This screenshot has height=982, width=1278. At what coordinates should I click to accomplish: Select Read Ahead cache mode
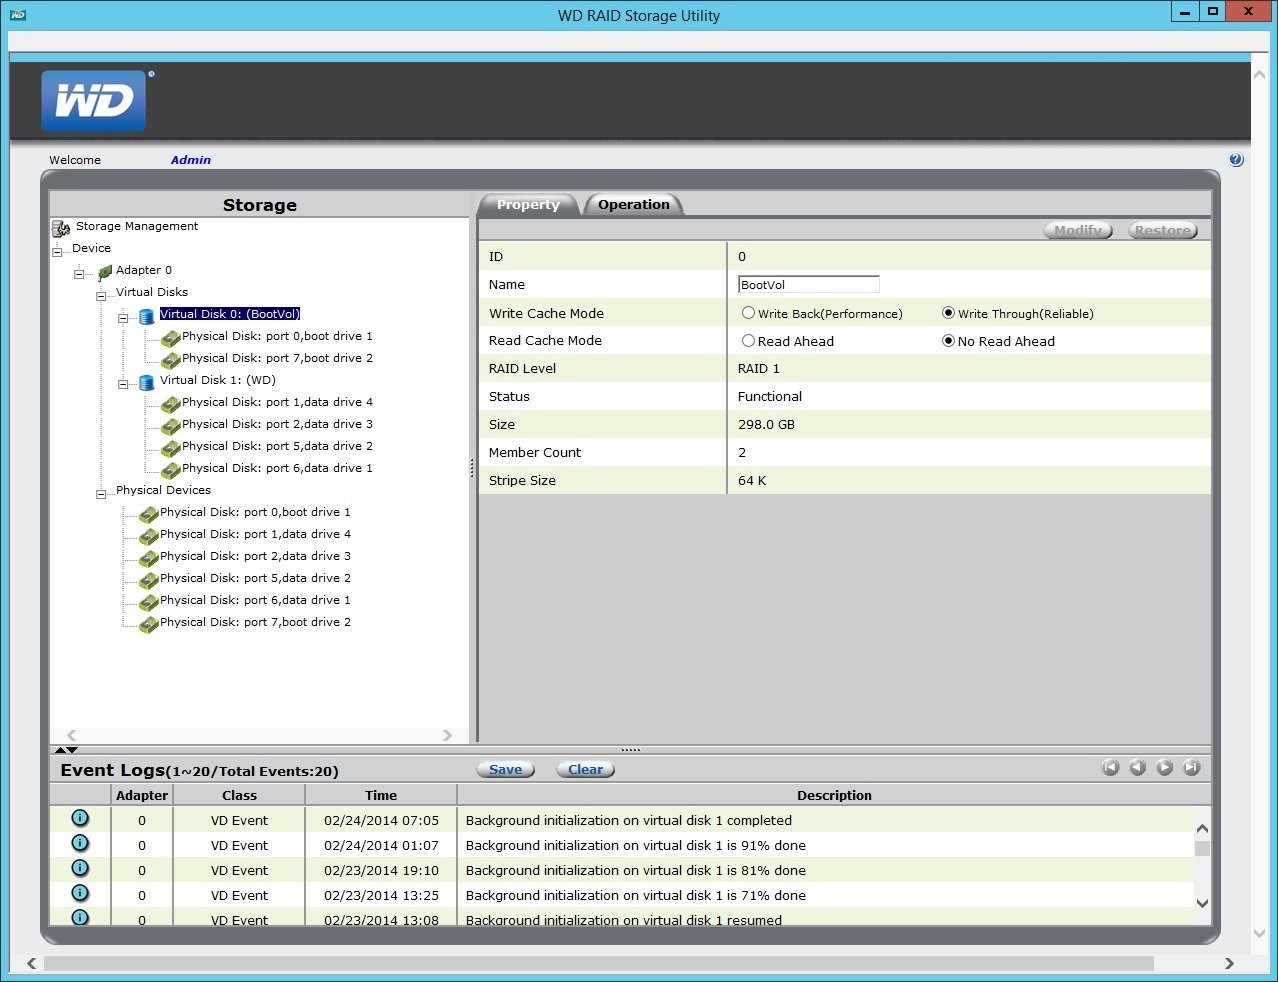[748, 341]
